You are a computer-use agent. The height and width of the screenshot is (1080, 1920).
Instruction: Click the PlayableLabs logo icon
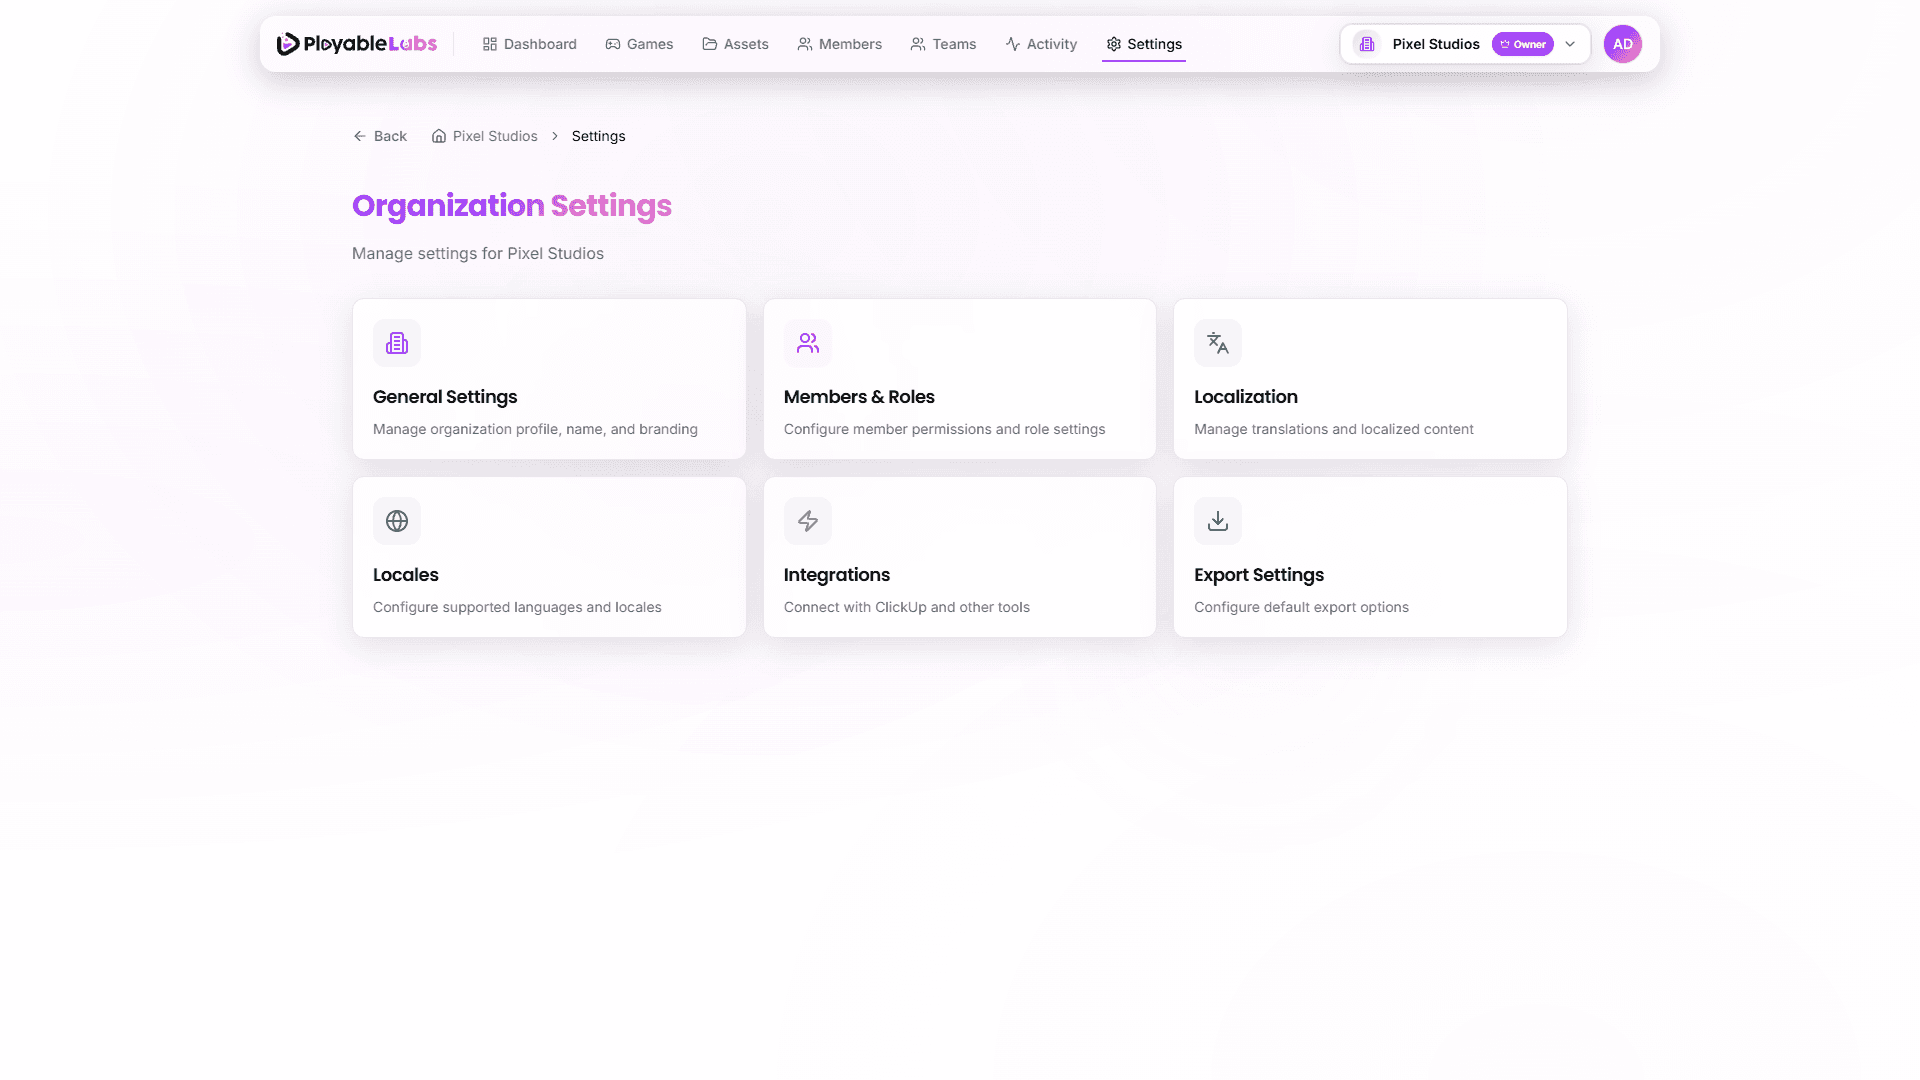point(286,43)
